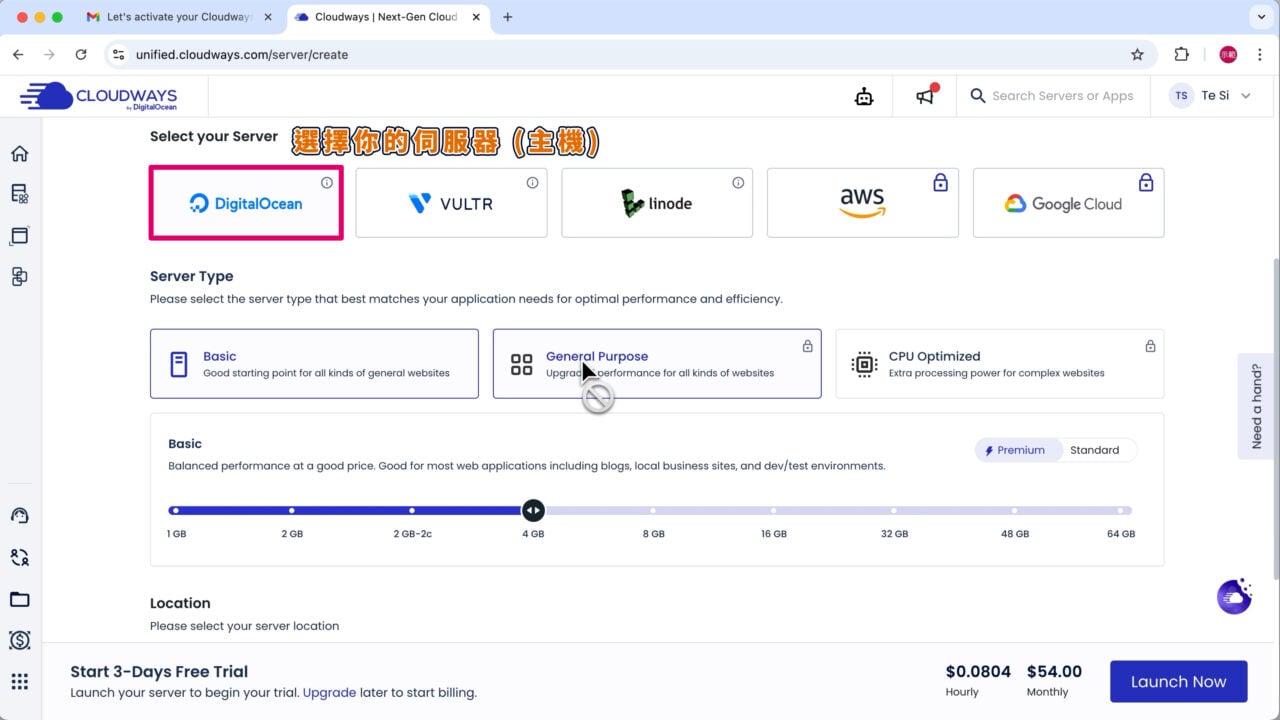This screenshot has width=1280, height=720.
Task: Set the server size slider to 8 GB
Action: (653, 510)
